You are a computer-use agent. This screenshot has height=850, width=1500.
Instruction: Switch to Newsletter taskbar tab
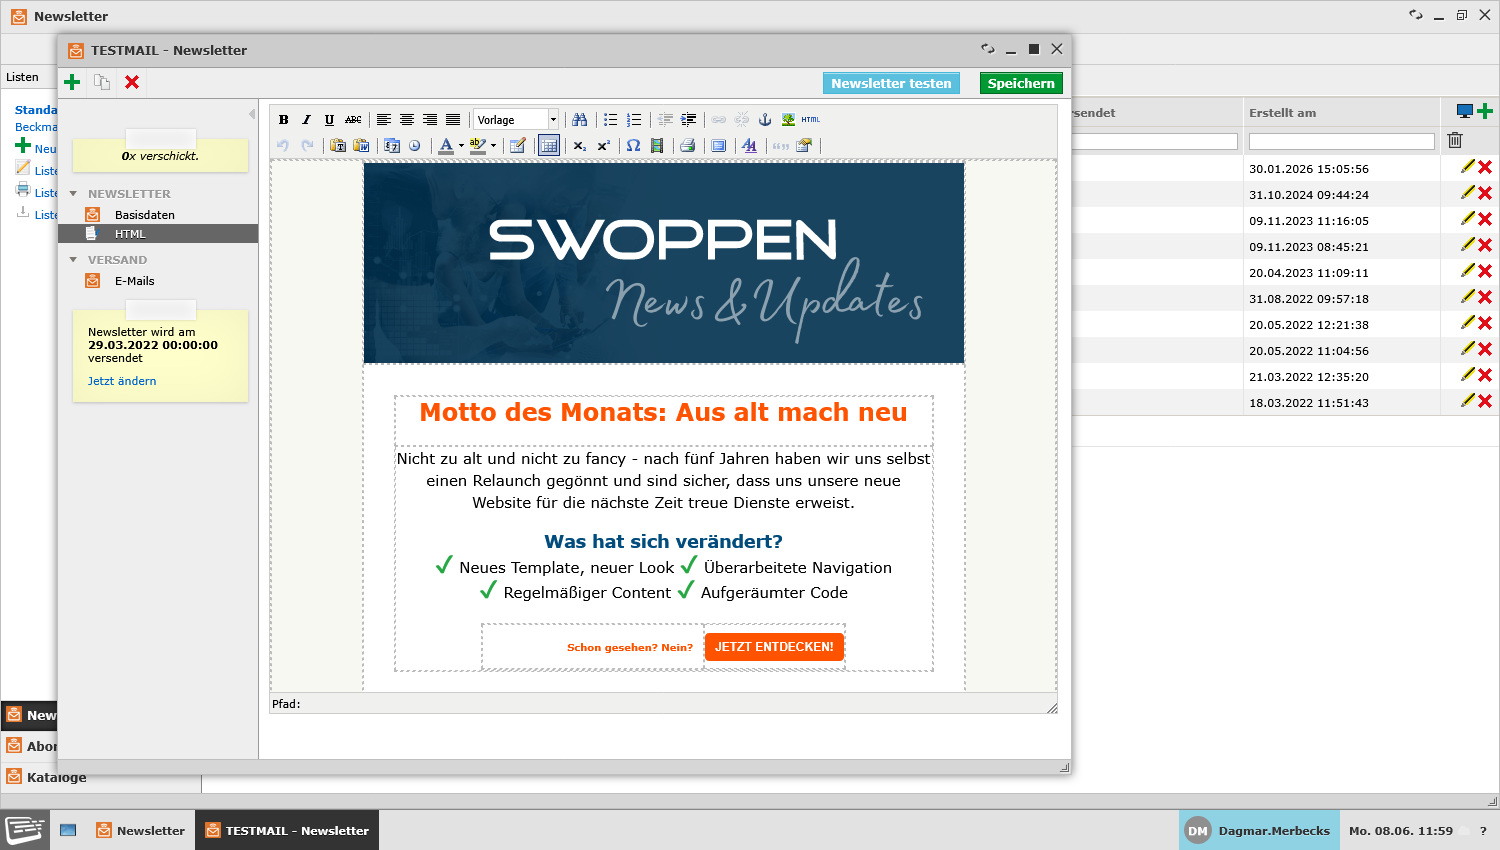pyautogui.click(x=141, y=830)
